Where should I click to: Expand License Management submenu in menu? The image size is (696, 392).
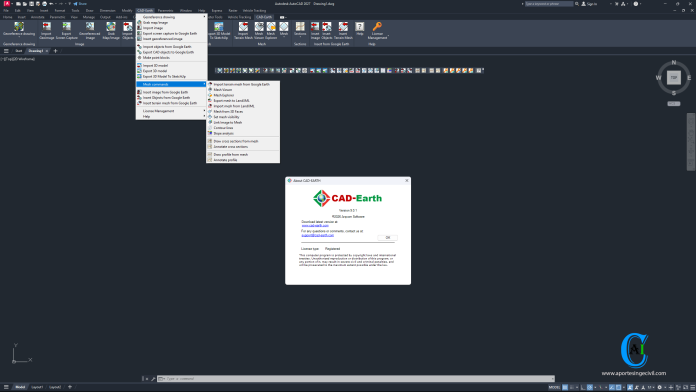pyautogui.click(x=172, y=111)
